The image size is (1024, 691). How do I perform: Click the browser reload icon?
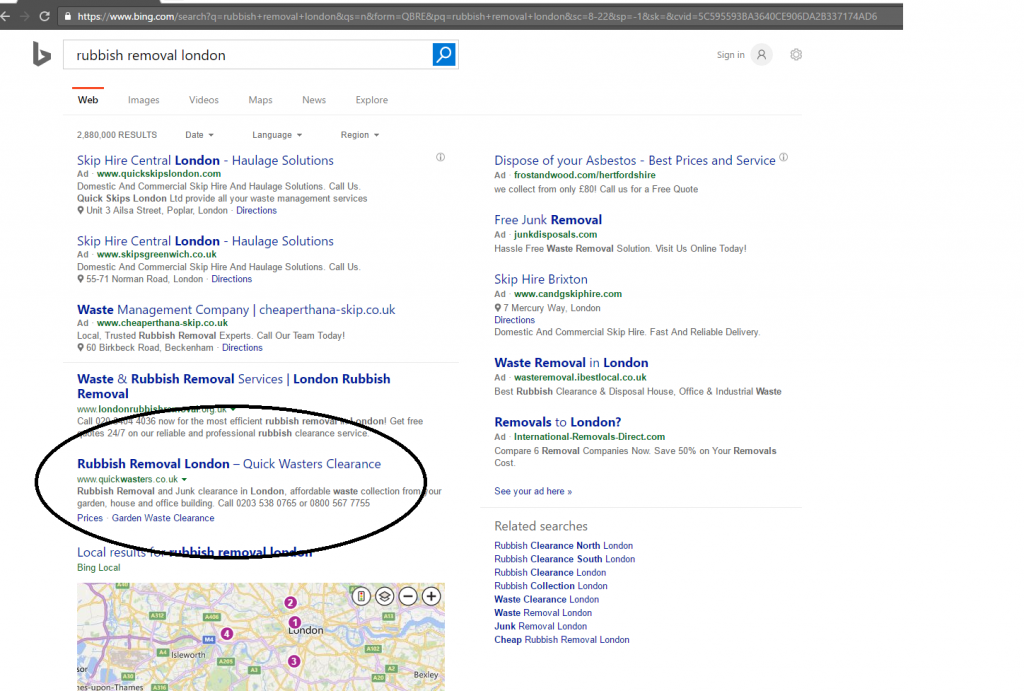tap(44, 16)
